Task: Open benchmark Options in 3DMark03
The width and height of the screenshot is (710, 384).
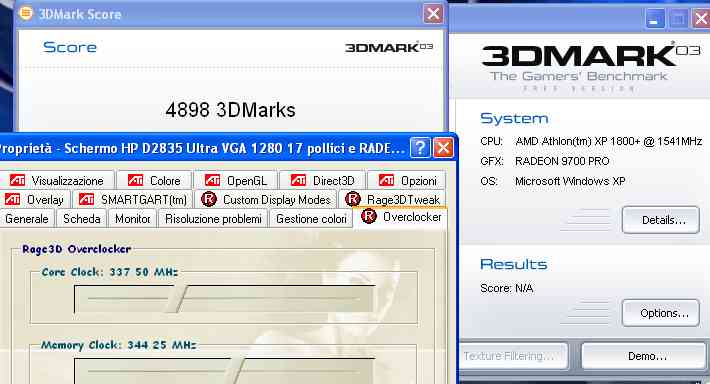Action: [661, 313]
